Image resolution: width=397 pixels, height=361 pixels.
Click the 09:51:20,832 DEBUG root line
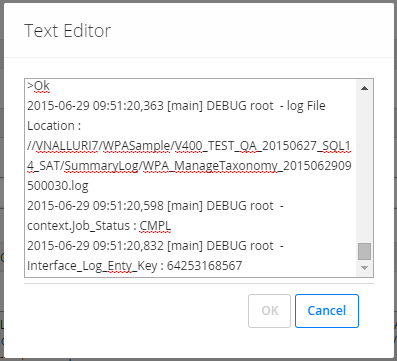(155, 246)
